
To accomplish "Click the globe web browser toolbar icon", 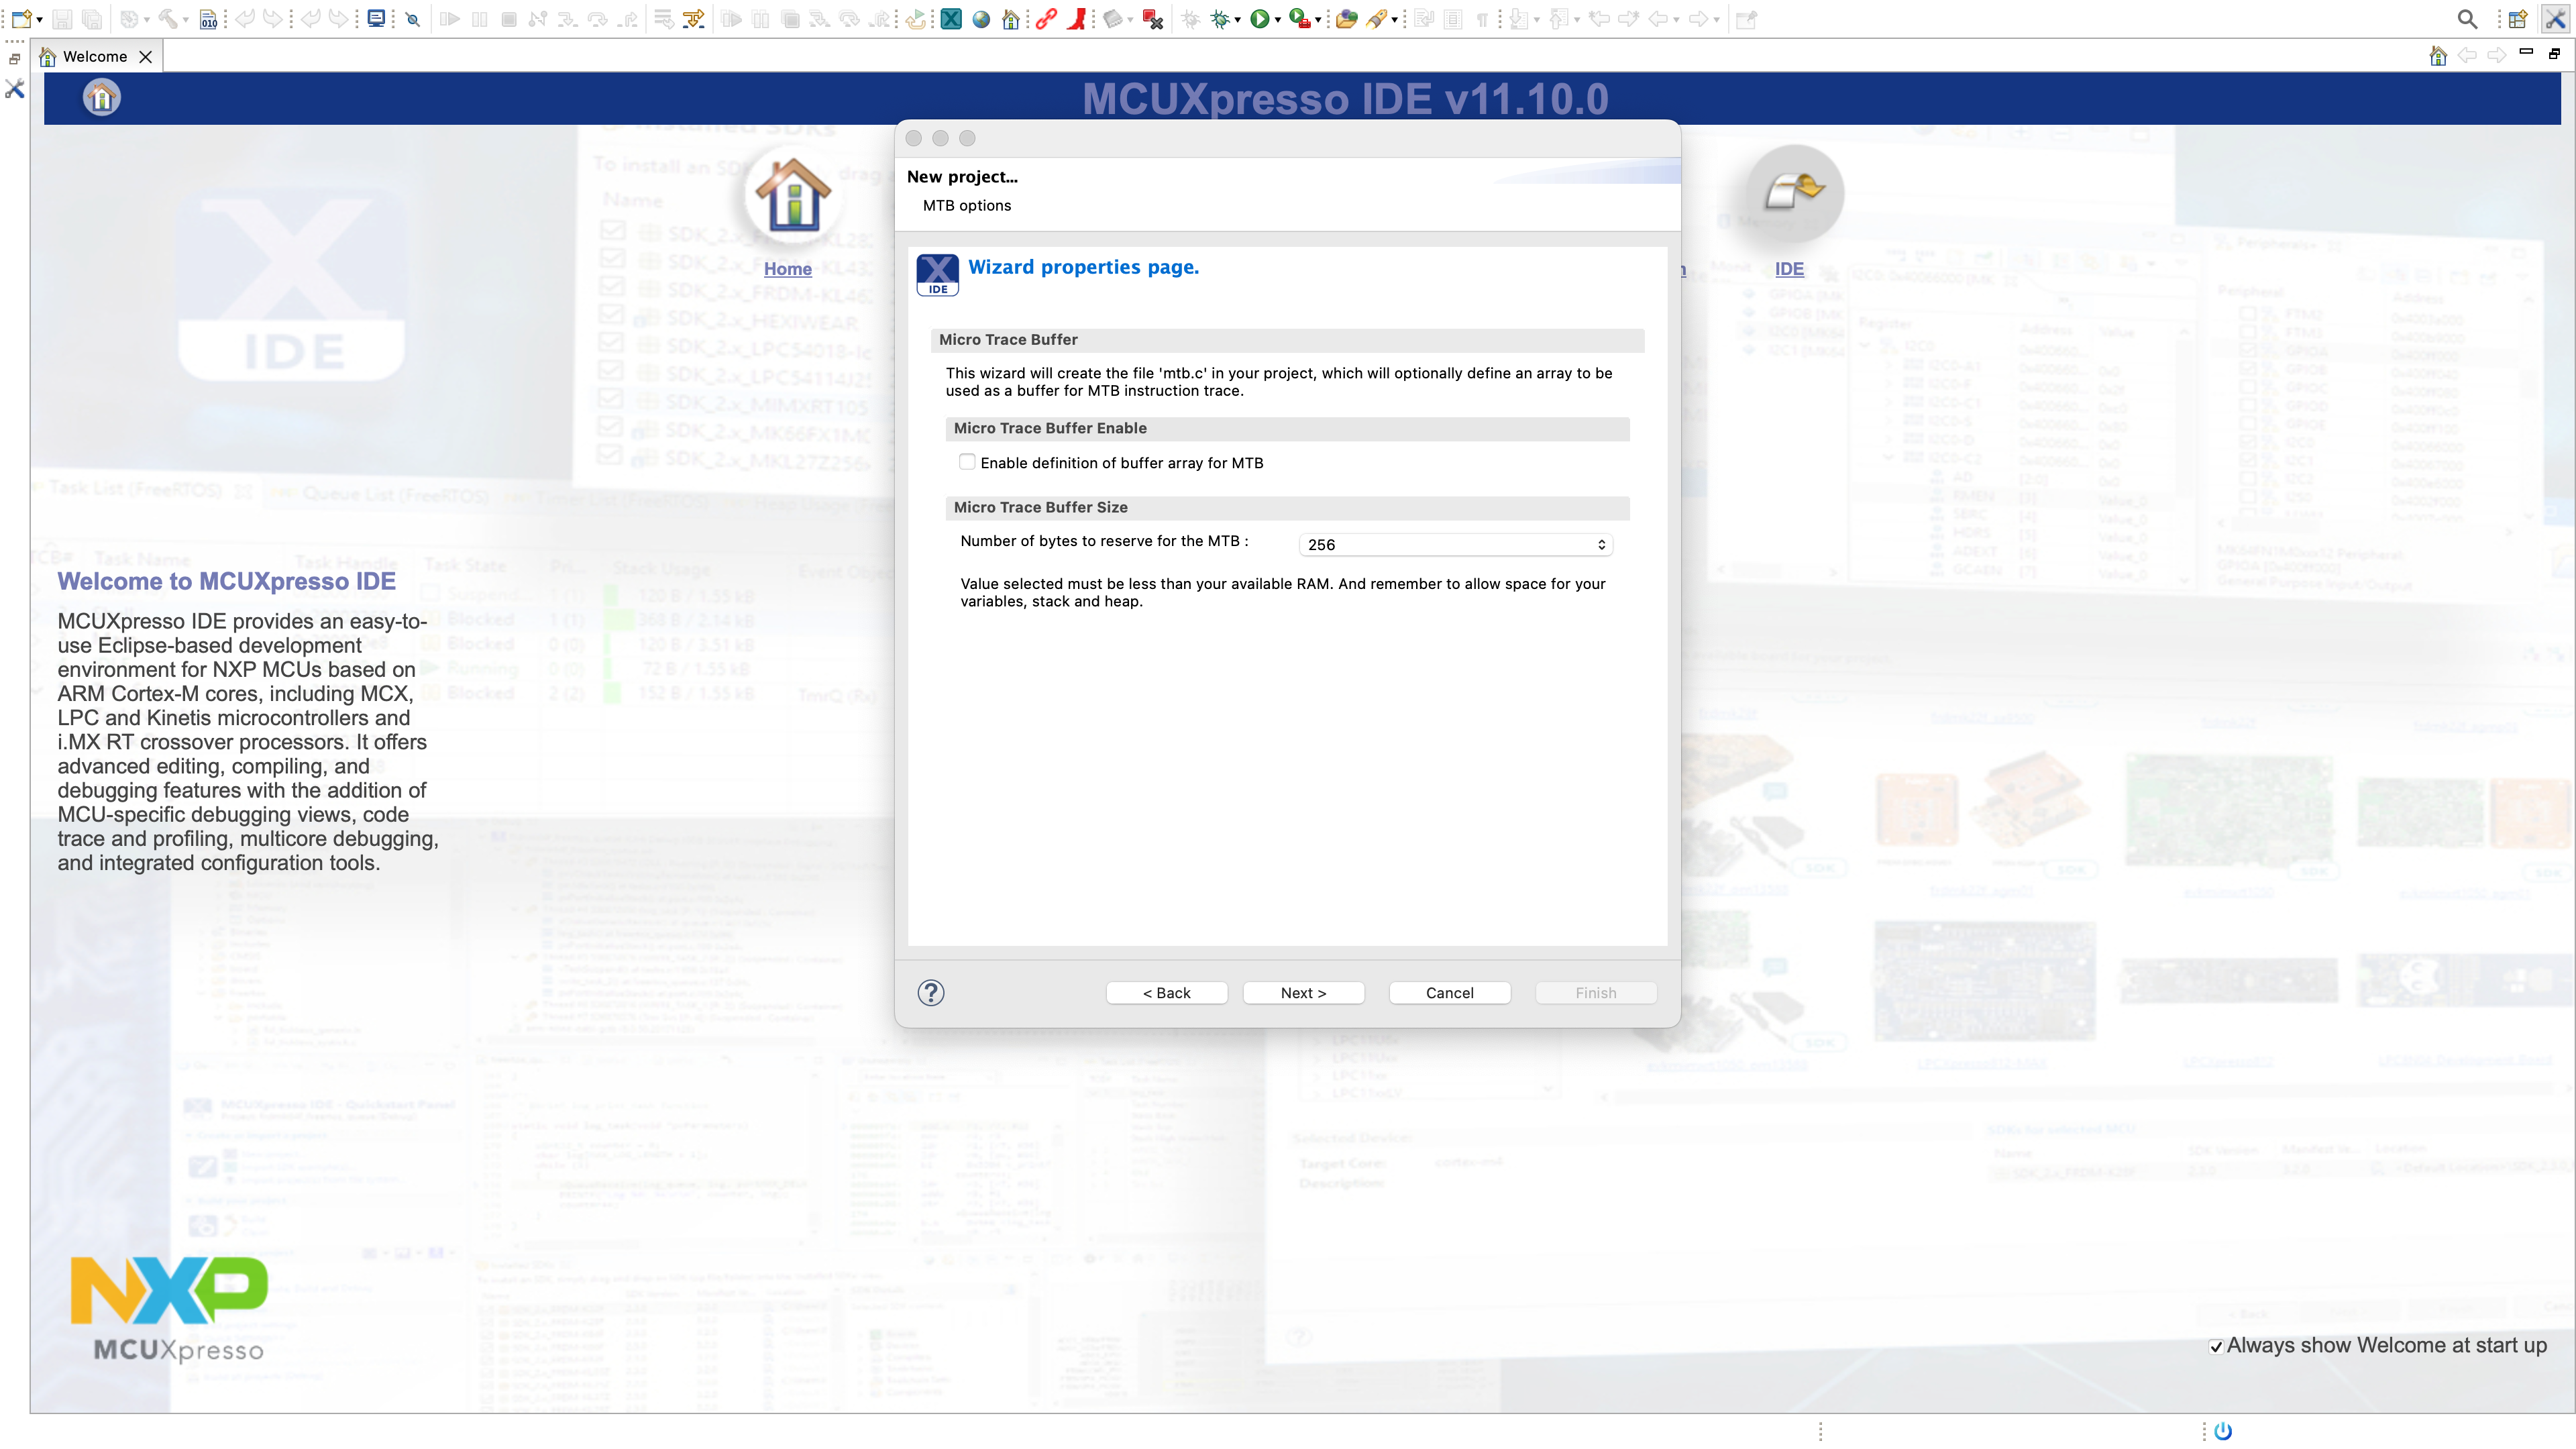I will click(x=981, y=19).
